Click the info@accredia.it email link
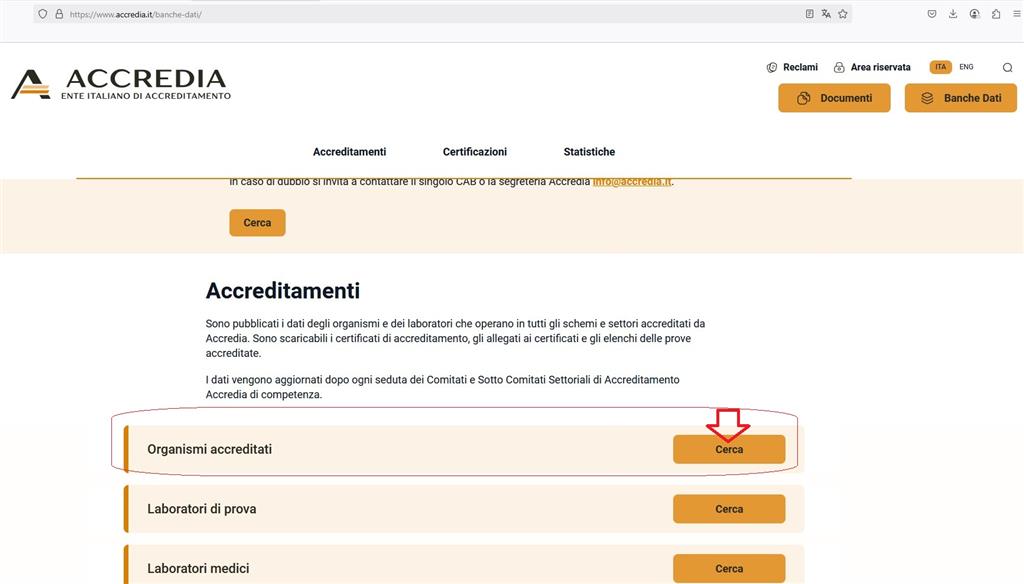 pos(632,182)
